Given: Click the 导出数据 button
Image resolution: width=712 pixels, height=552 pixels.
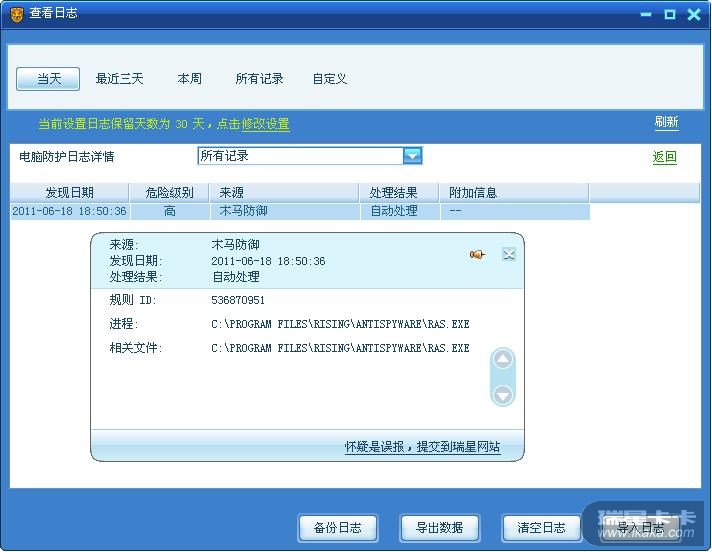Looking at the screenshot, I should tap(440, 528).
